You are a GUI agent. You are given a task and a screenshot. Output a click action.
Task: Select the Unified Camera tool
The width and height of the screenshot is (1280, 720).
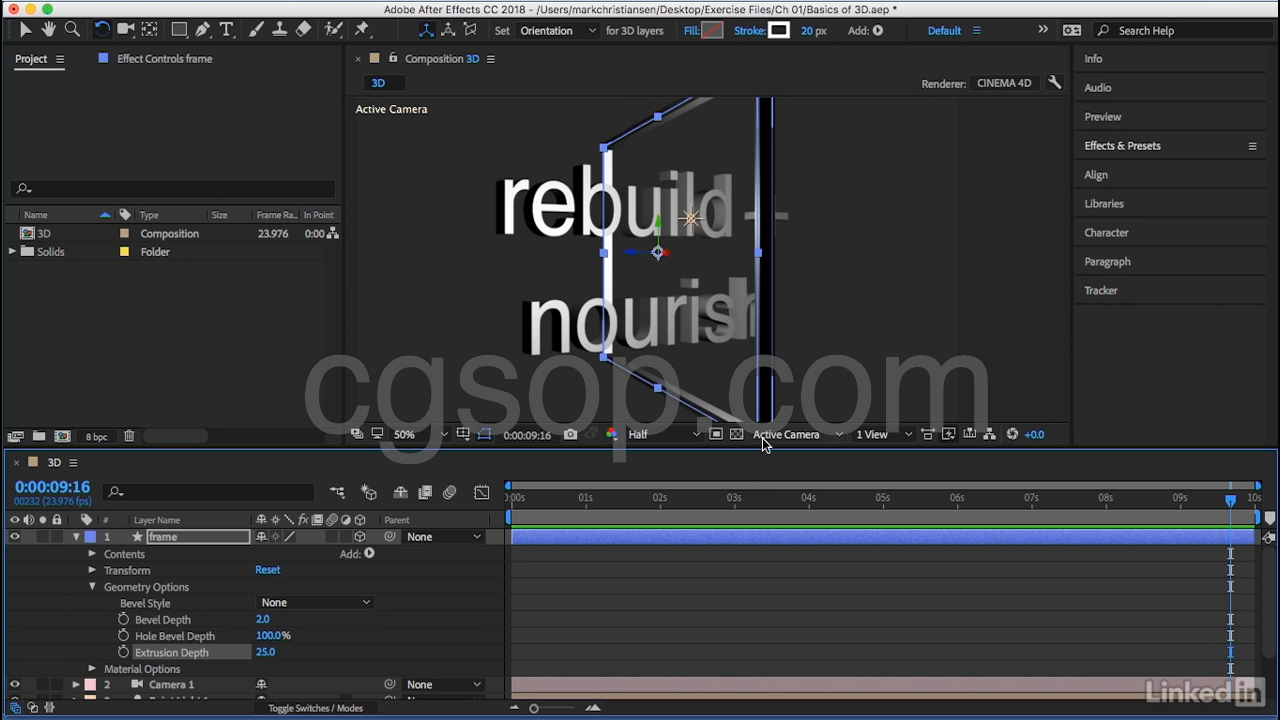coord(126,30)
